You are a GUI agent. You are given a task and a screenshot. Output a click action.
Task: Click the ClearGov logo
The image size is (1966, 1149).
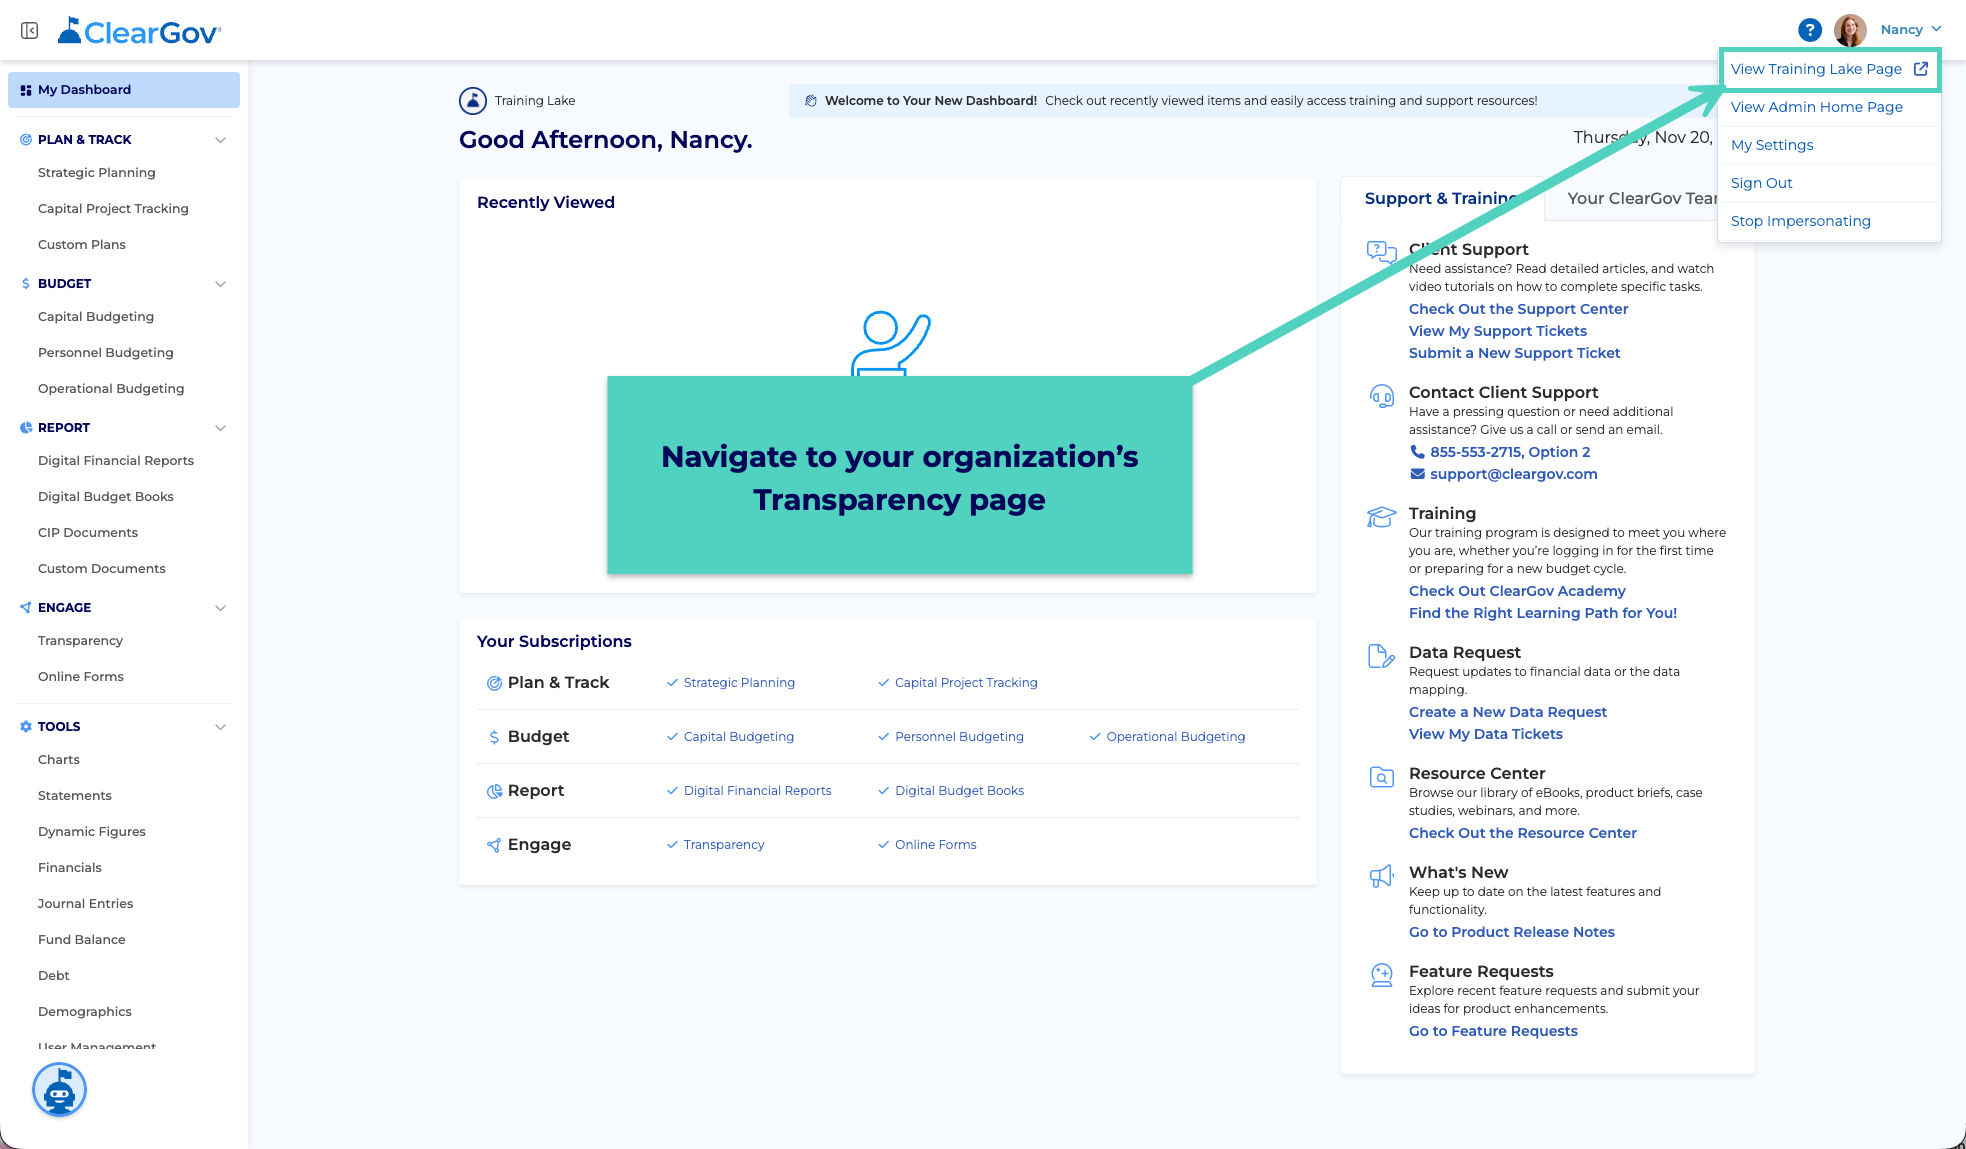pos(140,31)
